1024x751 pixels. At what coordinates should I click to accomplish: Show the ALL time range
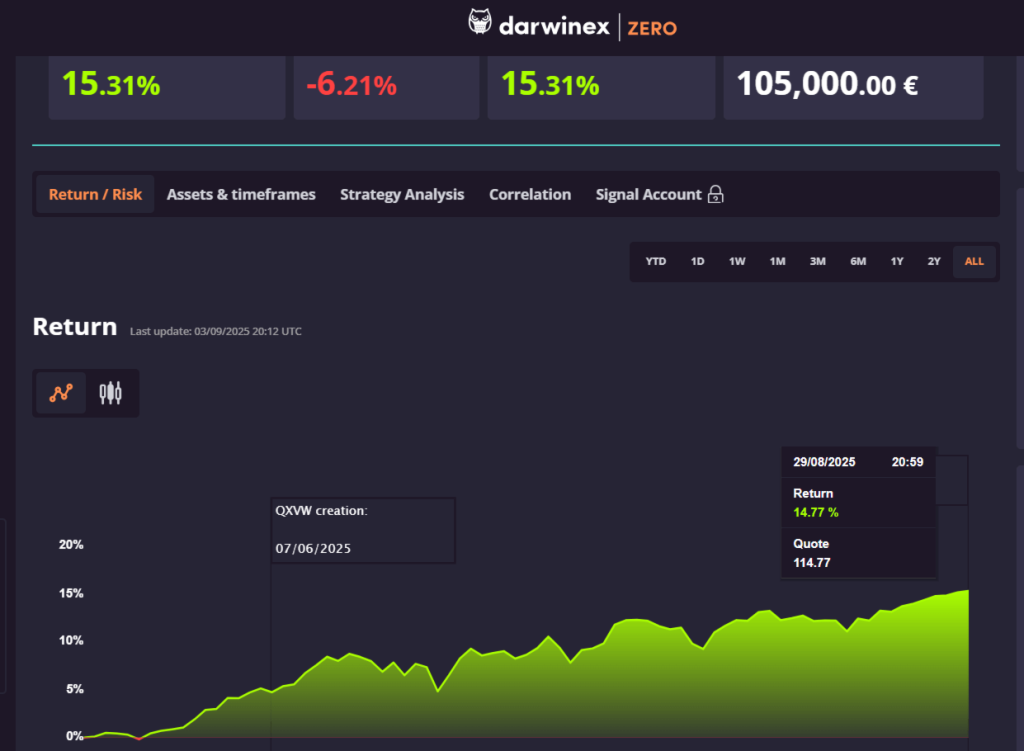coord(974,261)
